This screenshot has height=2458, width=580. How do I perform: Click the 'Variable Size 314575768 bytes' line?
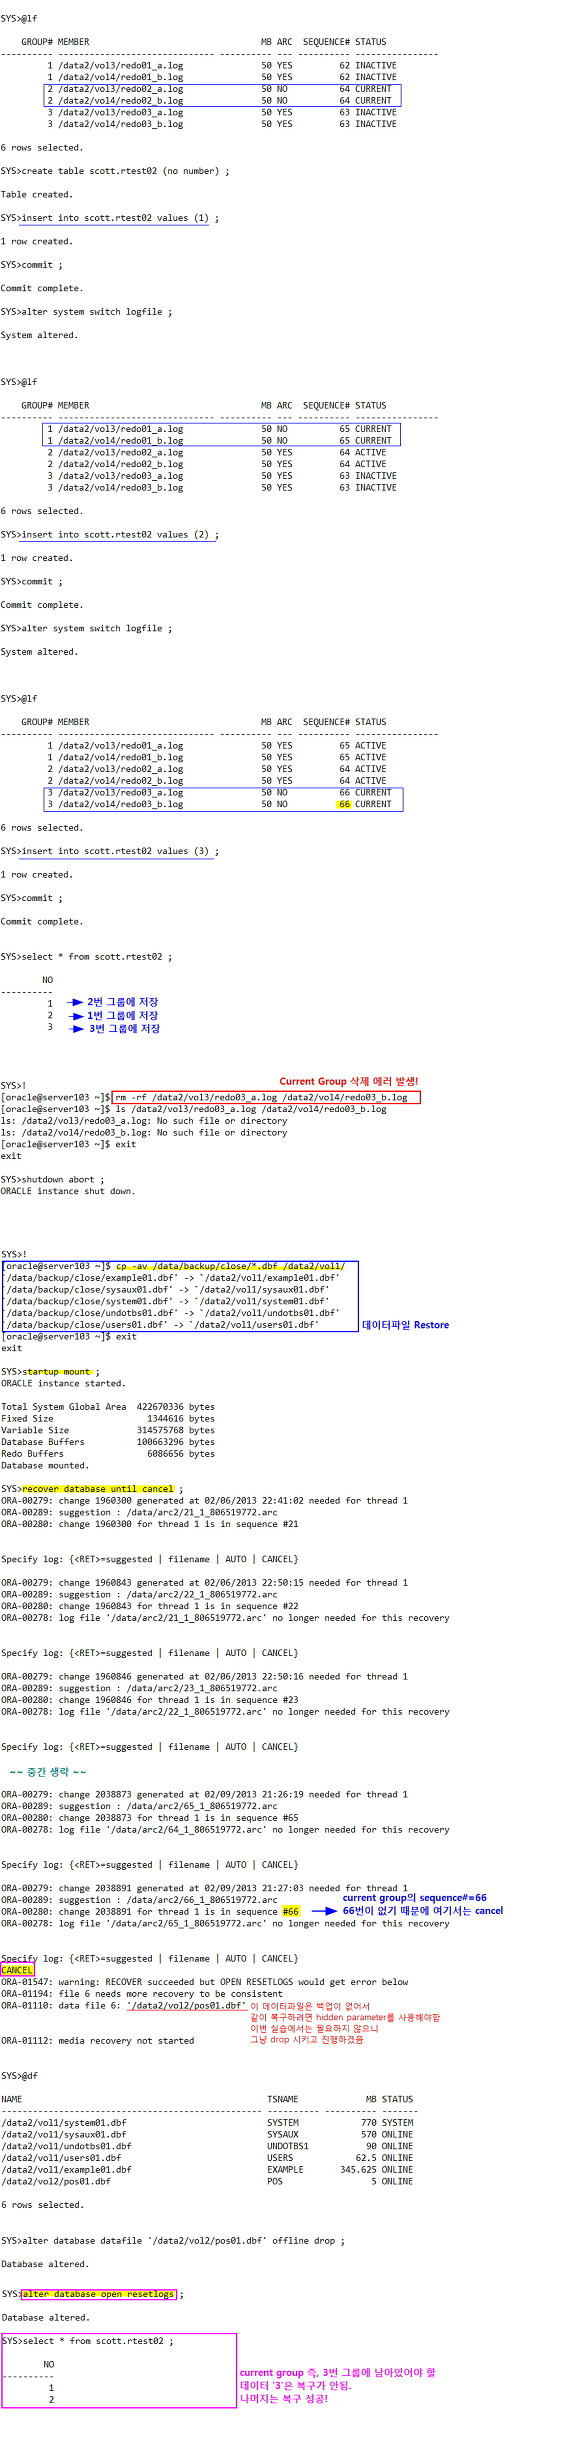pyautogui.click(x=108, y=1431)
